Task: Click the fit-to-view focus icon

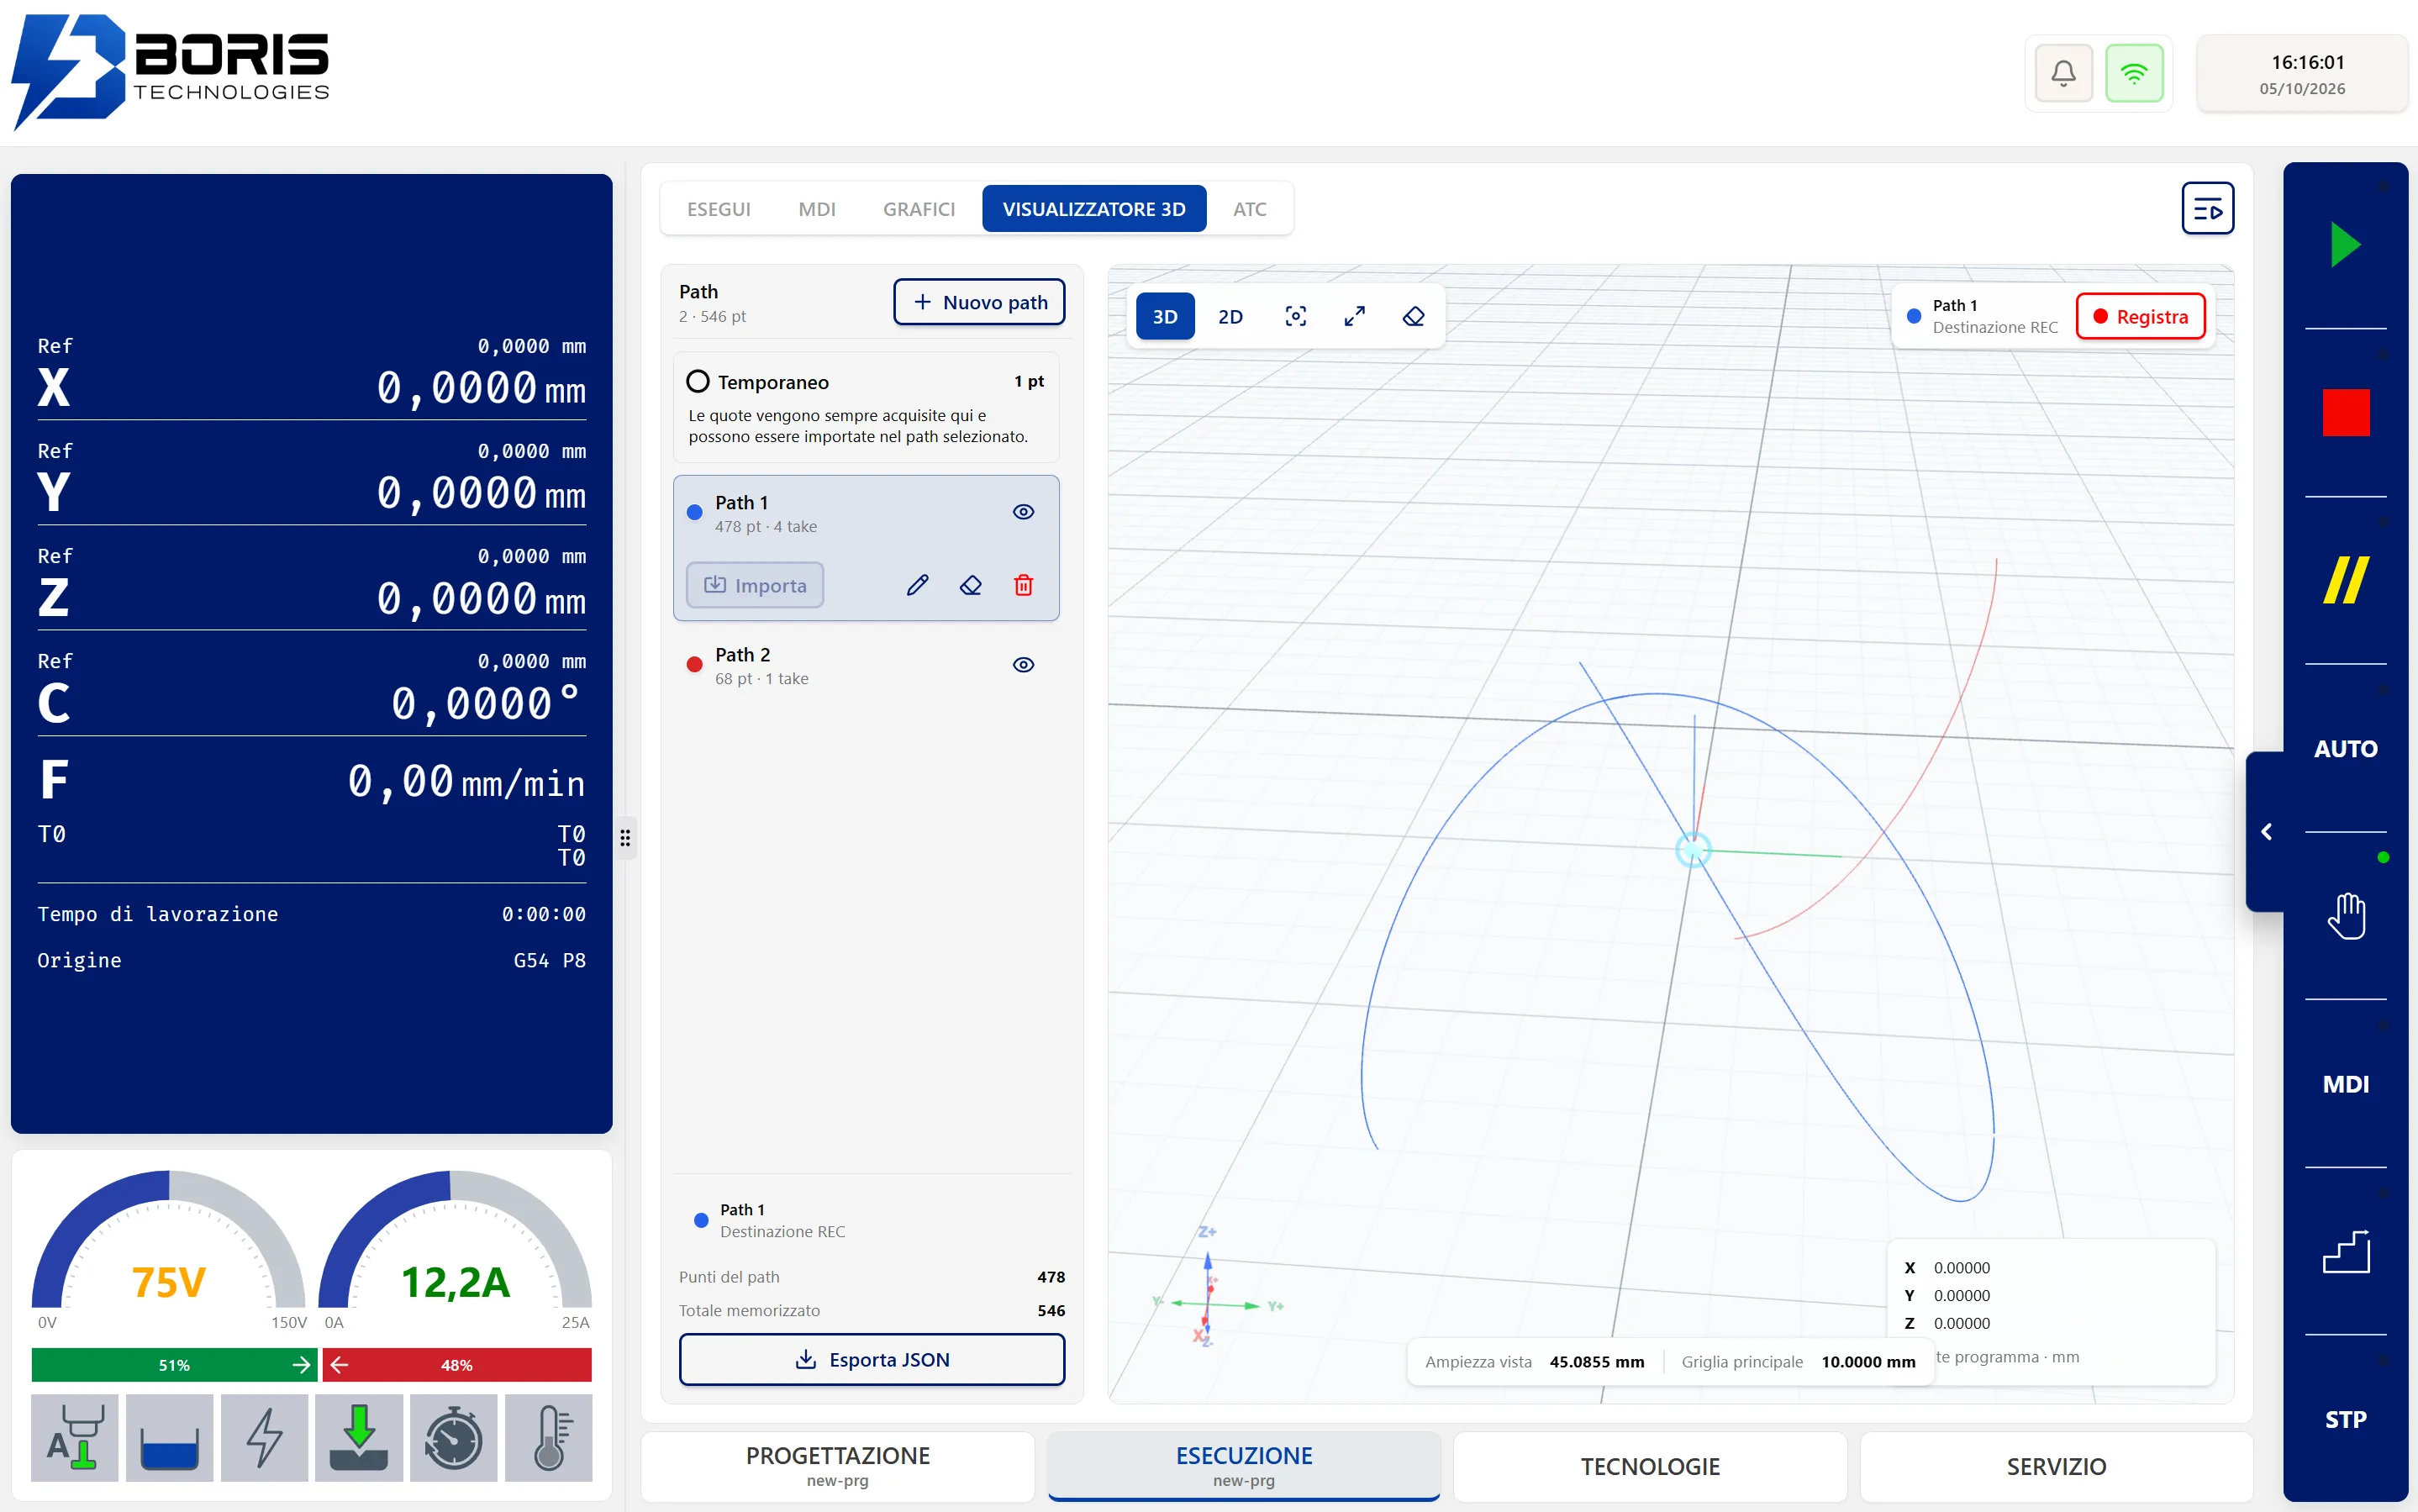Action: [x=1295, y=317]
